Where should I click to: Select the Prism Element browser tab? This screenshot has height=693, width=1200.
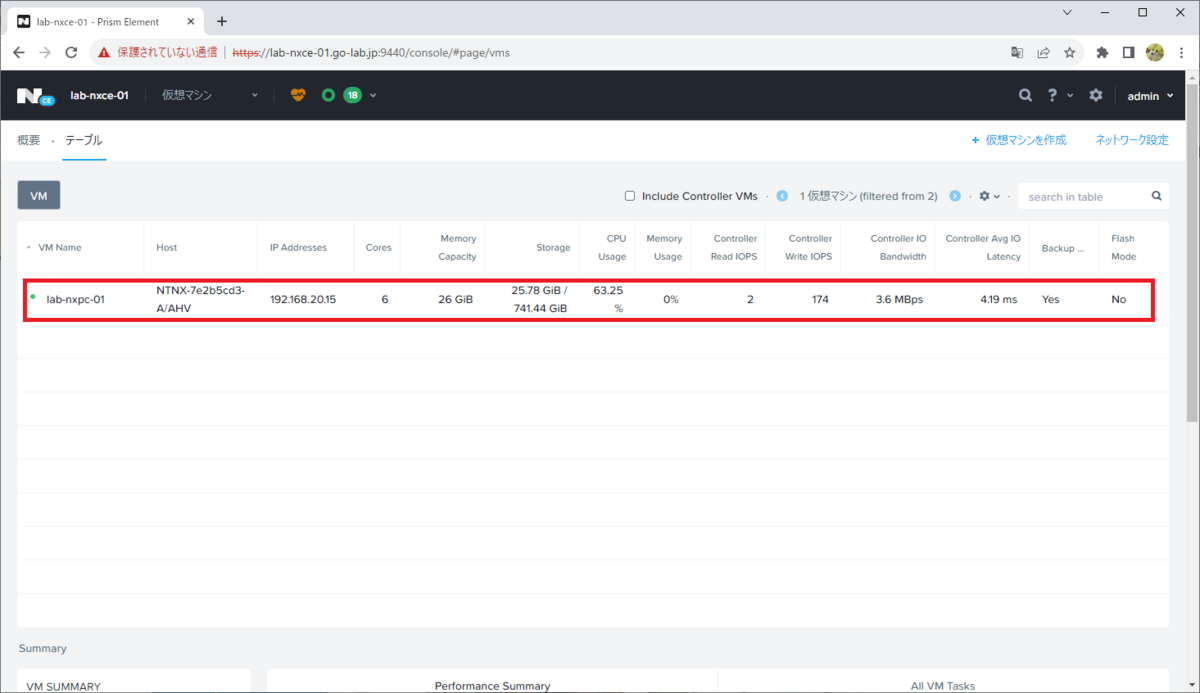(x=106, y=21)
